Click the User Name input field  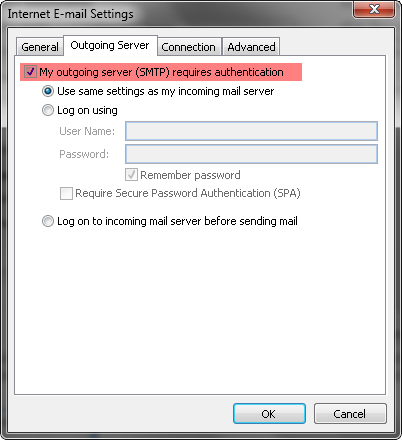click(251, 131)
